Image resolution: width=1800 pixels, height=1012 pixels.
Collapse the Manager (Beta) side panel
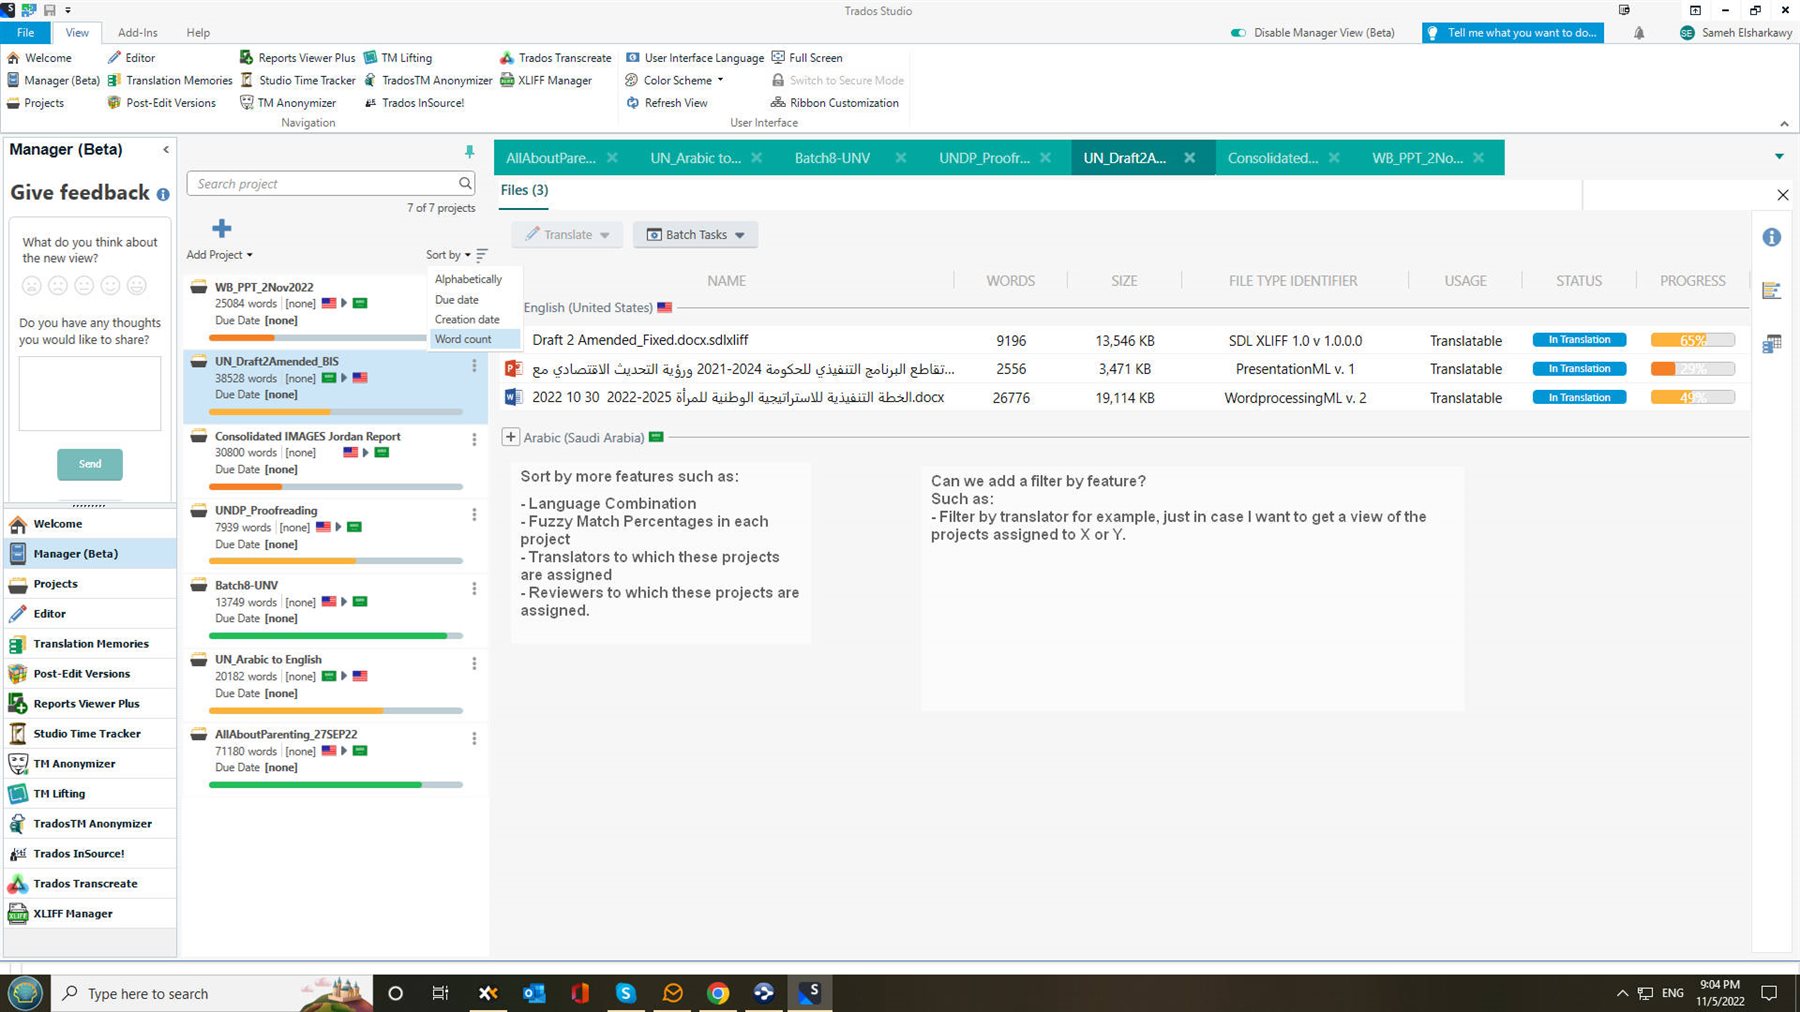166,150
